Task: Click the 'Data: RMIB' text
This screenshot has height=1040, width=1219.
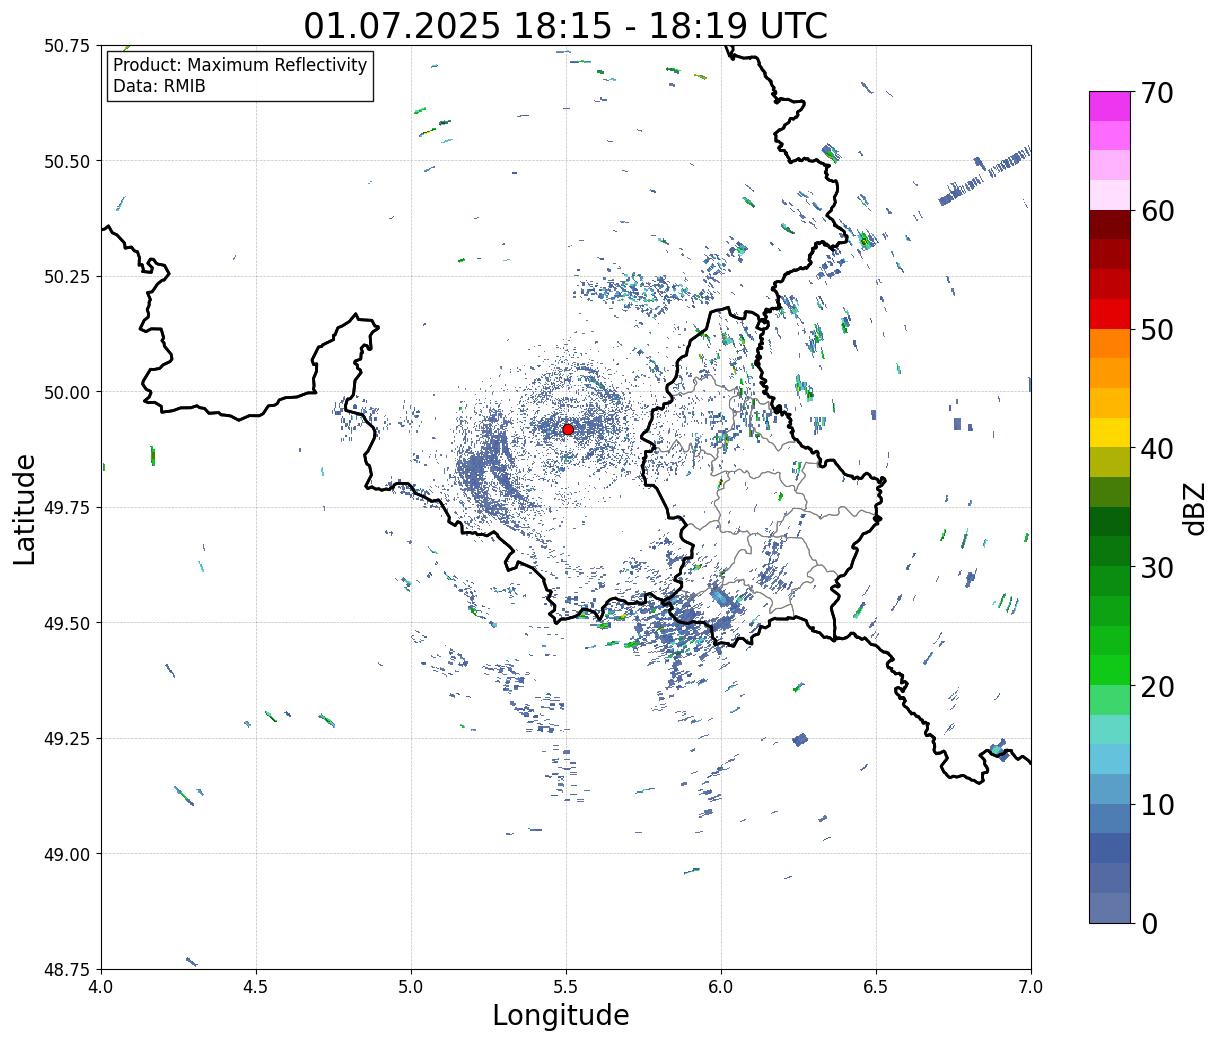Action: click(x=159, y=87)
